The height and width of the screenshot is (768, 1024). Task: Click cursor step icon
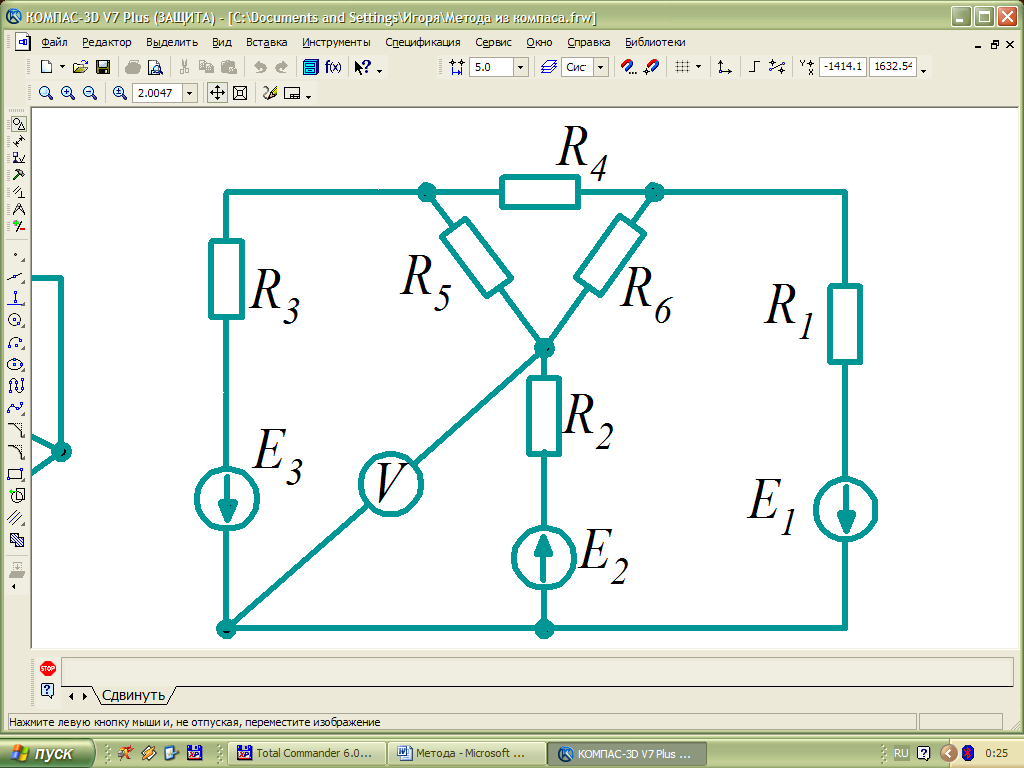pos(456,67)
